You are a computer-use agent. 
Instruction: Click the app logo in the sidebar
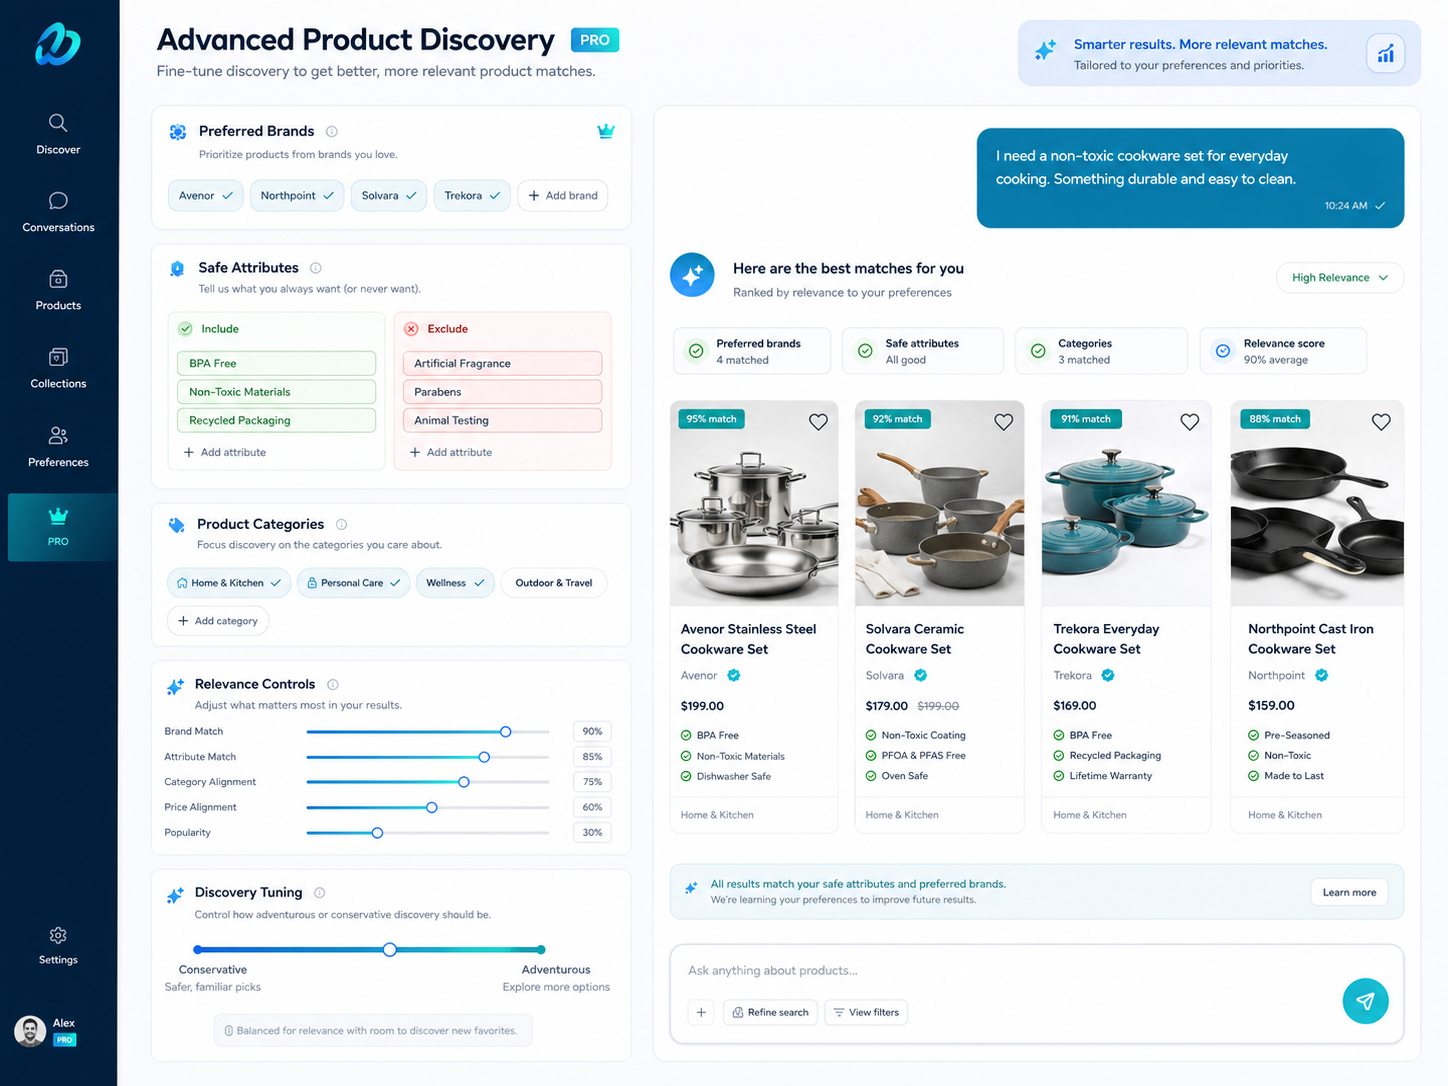click(58, 44)
